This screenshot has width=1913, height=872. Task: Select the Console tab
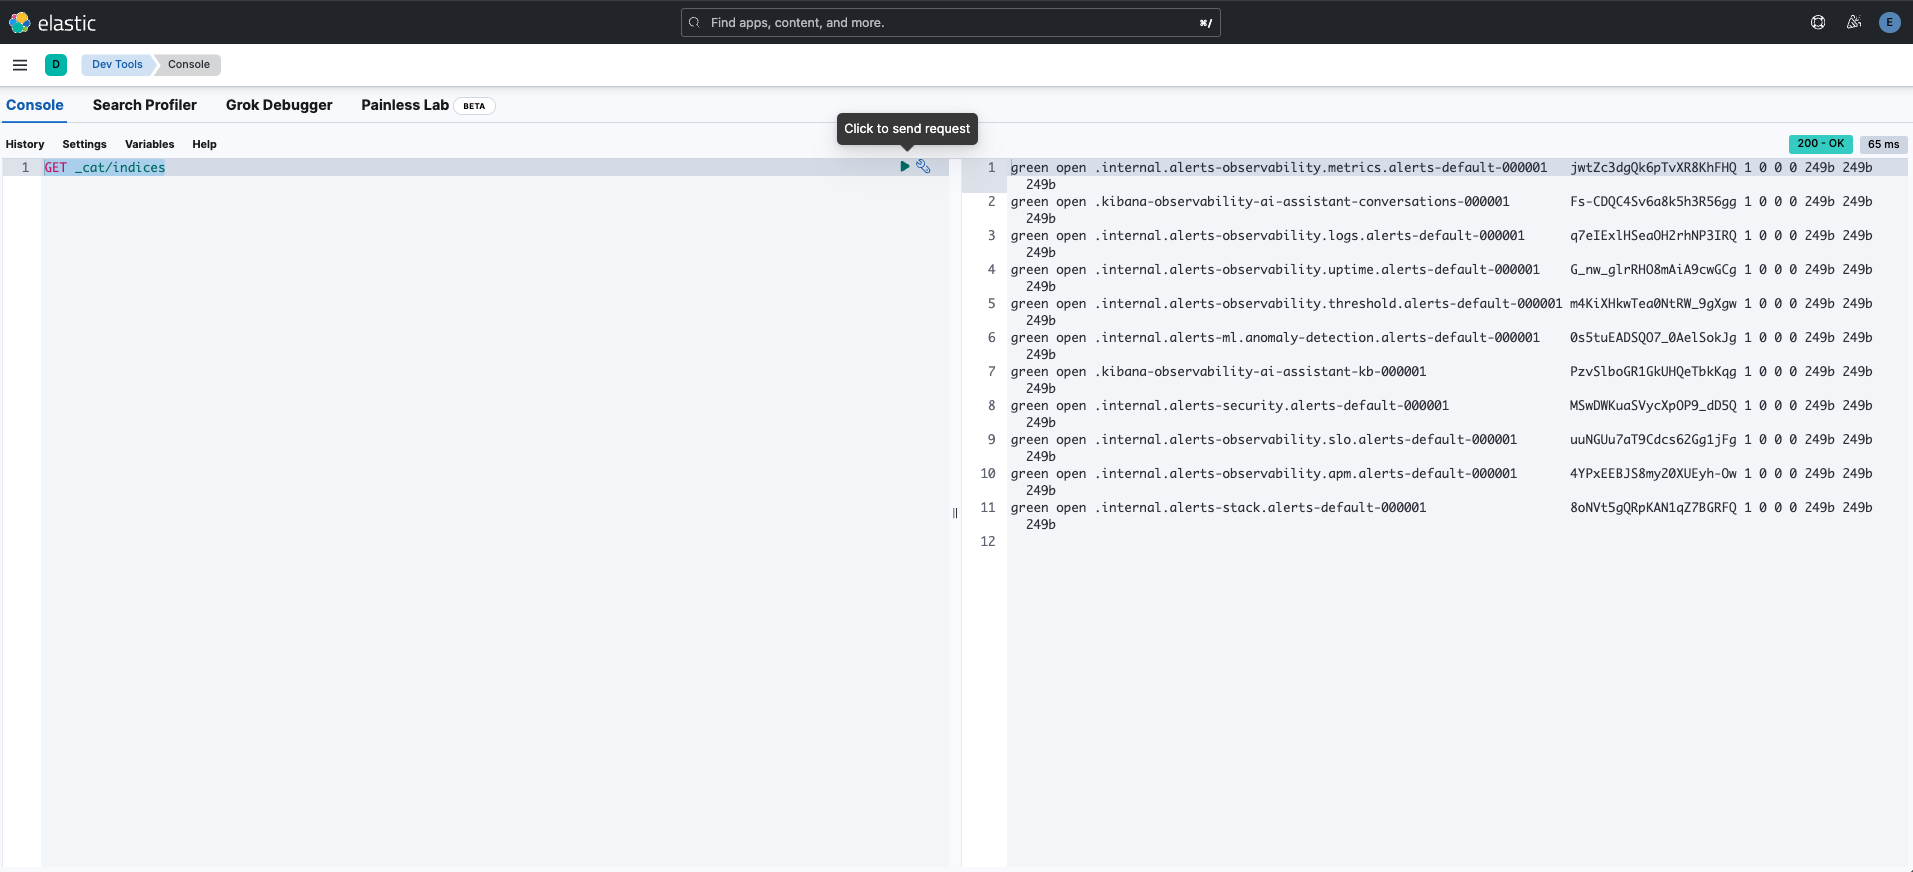(x=35, y=105)
